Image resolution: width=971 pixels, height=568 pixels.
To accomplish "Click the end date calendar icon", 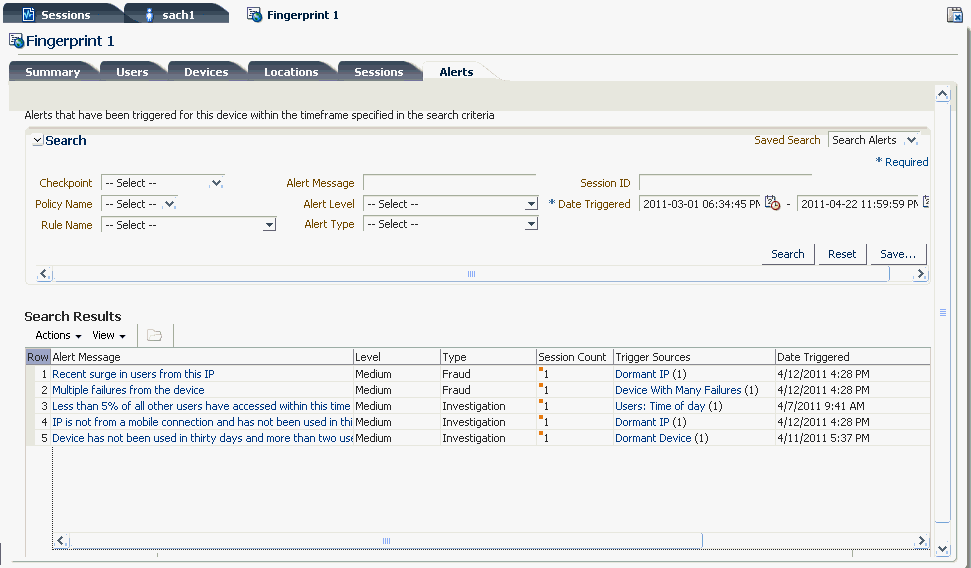I will pyautogui.click(x=926, y=202).
